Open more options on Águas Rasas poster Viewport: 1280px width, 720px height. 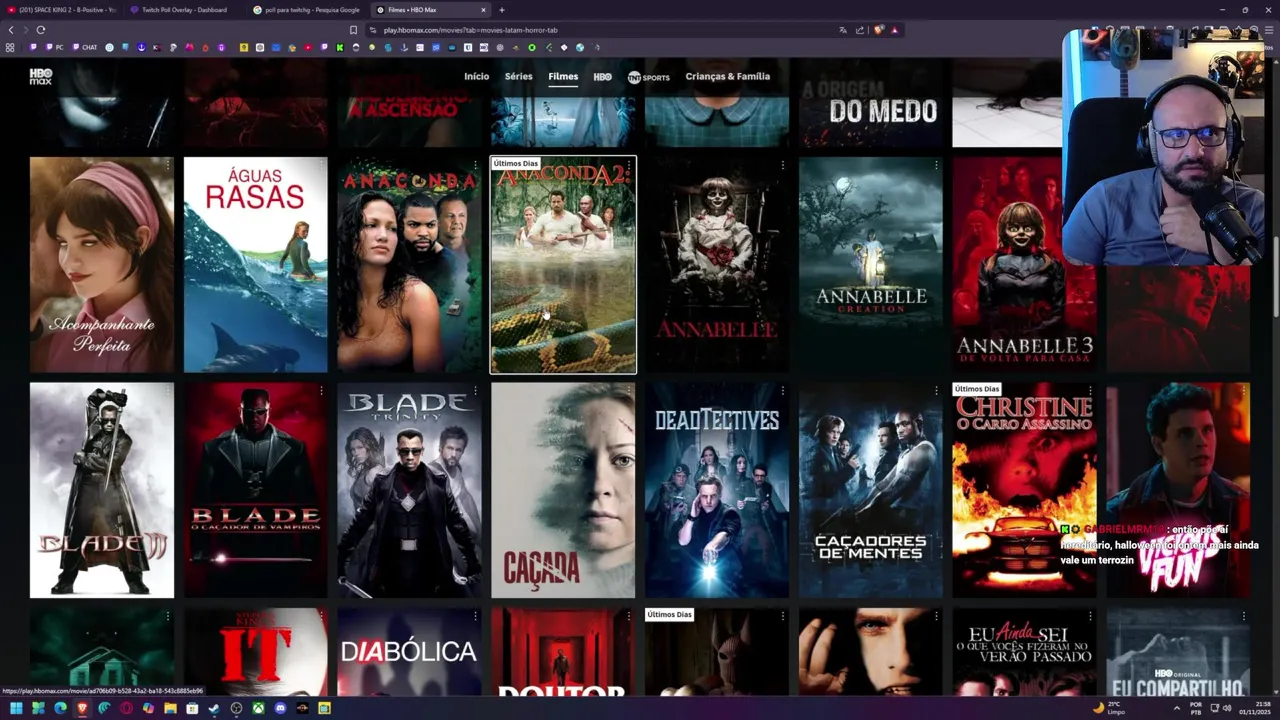321,165
